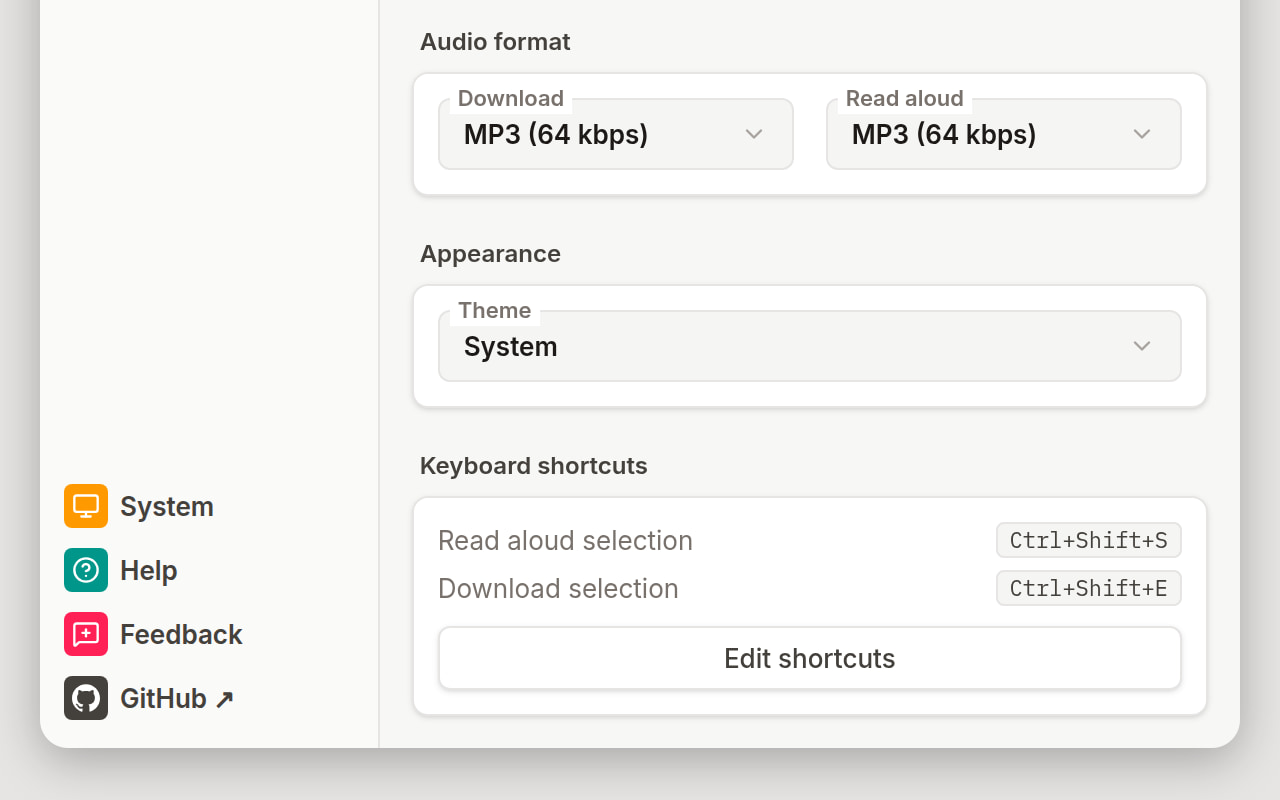Open the GitHub external link label
This screenshot has height=800, width=1280.
pos(177,699)
